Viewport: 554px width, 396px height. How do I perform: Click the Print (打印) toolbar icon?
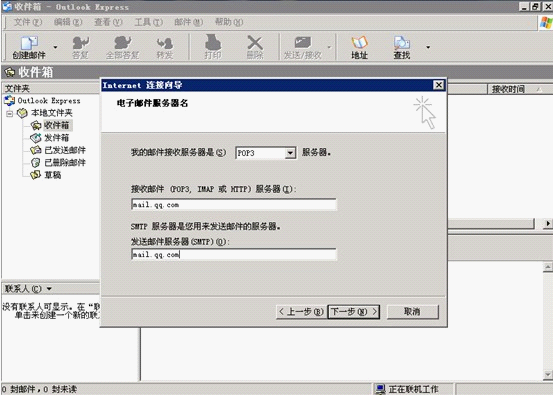tap(213, 47)
